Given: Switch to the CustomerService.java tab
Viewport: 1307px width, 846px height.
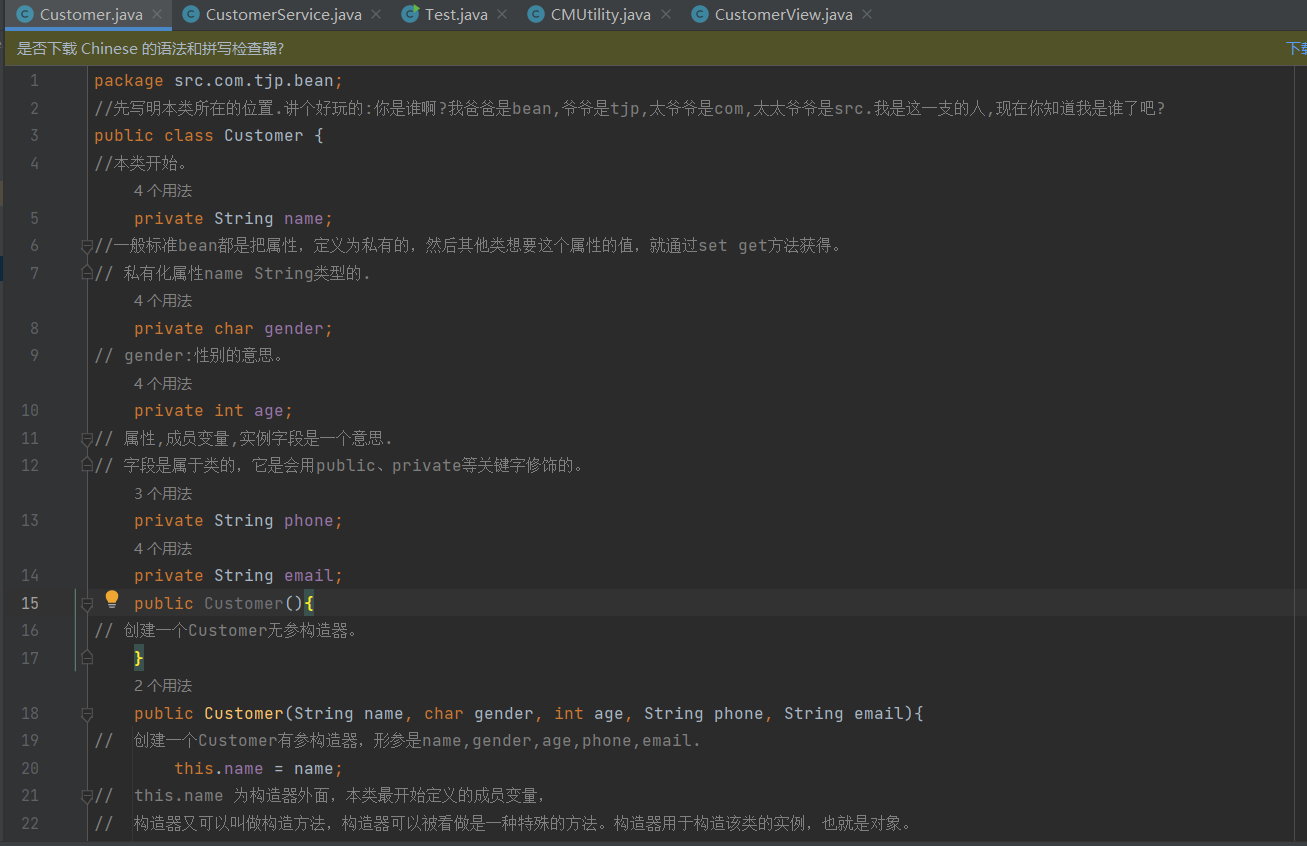Looking at the screenshot, I should [x=283, y=14].
